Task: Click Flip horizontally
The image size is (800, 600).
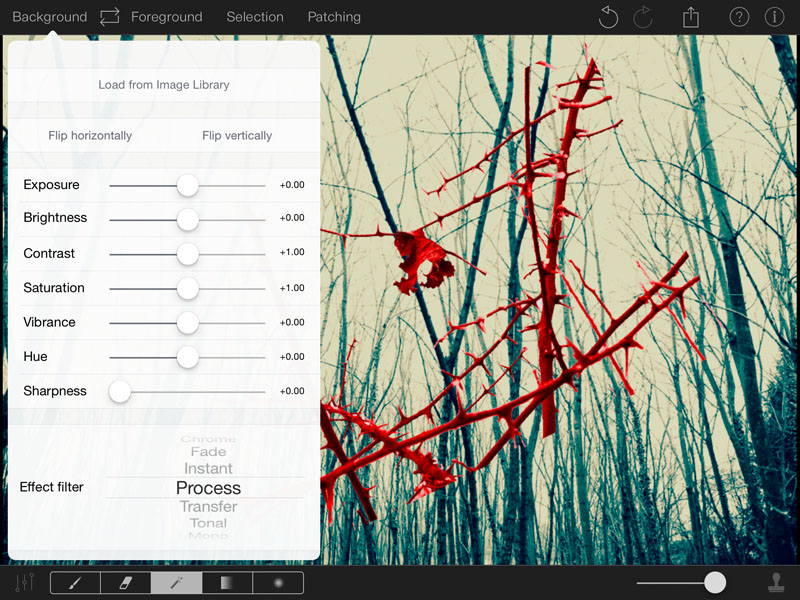Action: pyautogui.click(x=90, y=136)
